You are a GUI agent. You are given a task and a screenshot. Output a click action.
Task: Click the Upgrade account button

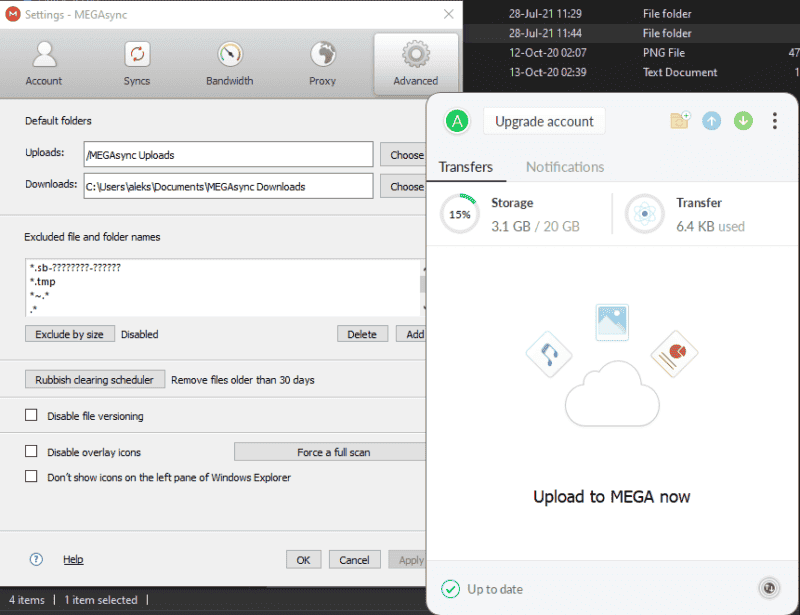point(544,120)
